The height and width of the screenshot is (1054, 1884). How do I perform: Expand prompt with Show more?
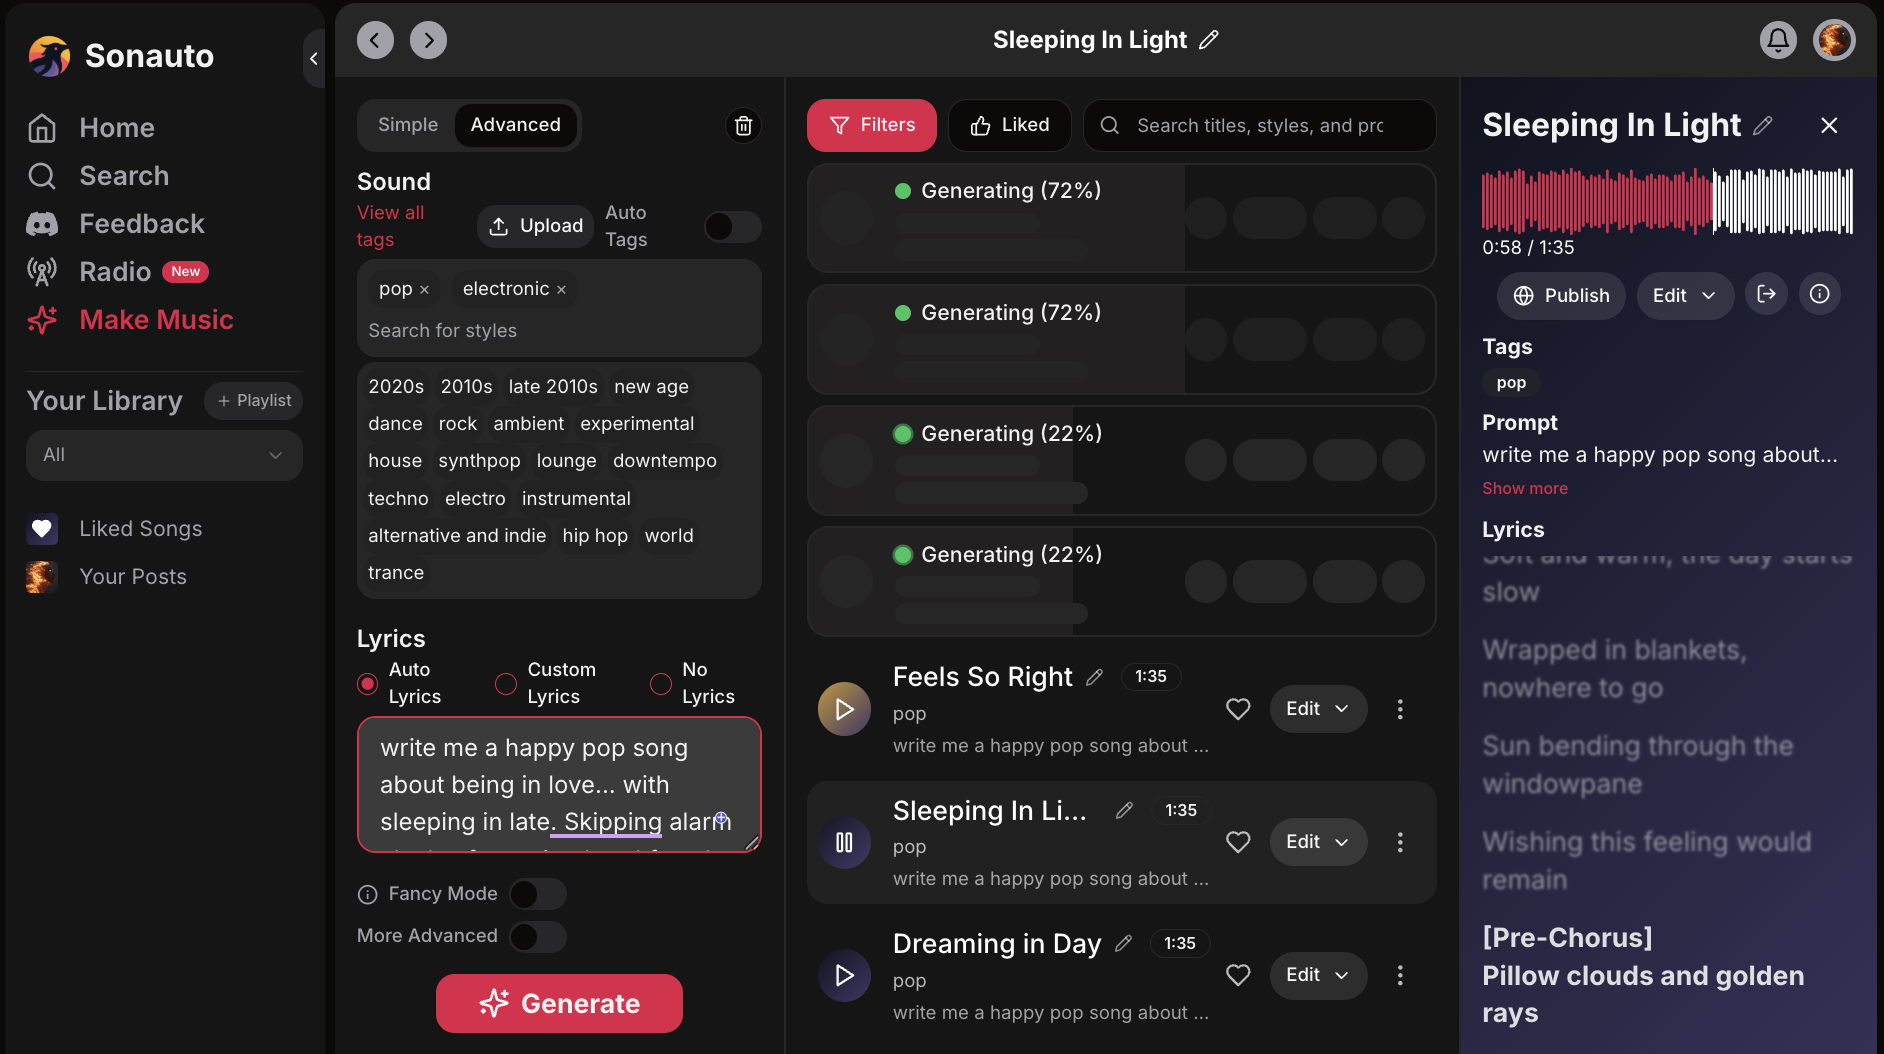(1525, 488)
